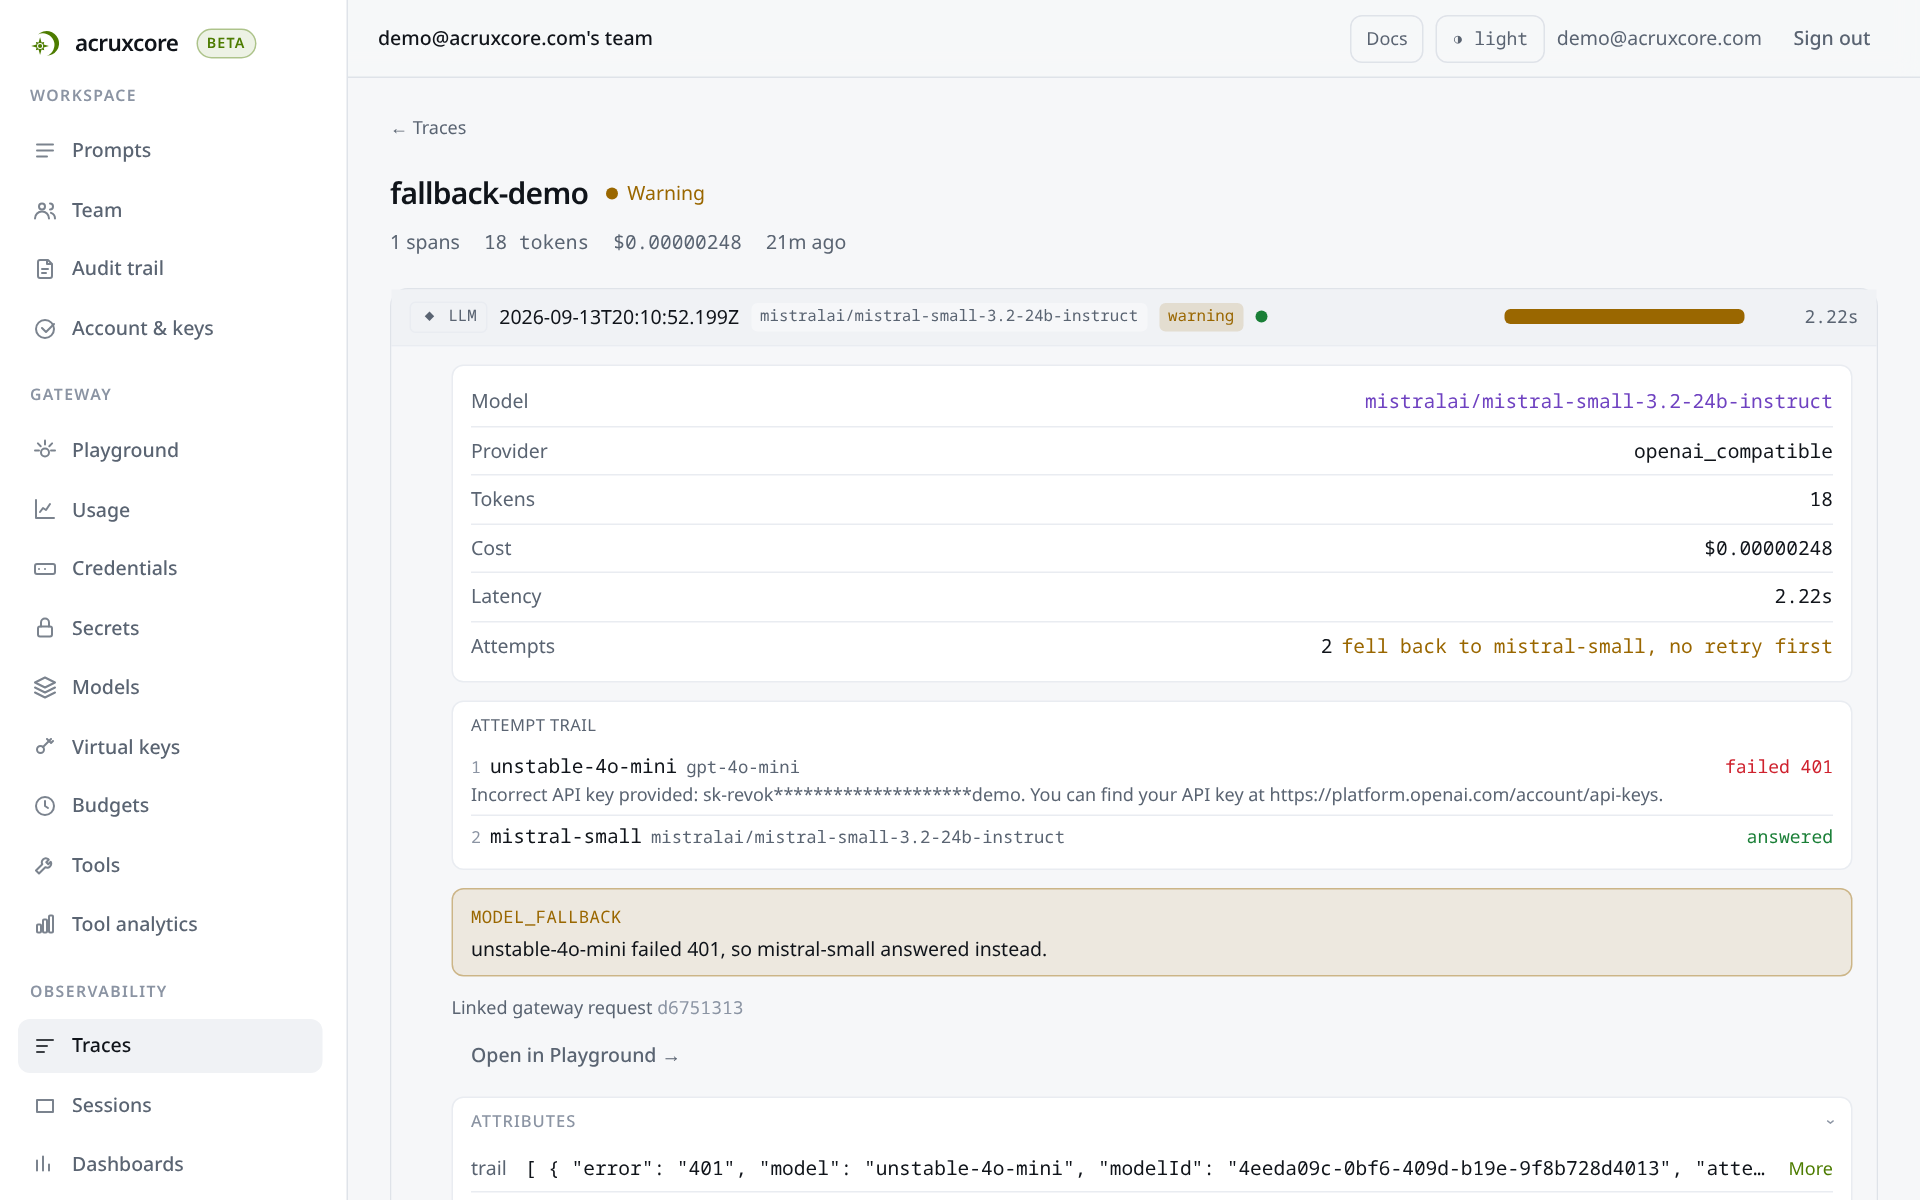Expand the trail attribute with More
Screen dimensions: 1920x1200
(x=1810, y=1169)
